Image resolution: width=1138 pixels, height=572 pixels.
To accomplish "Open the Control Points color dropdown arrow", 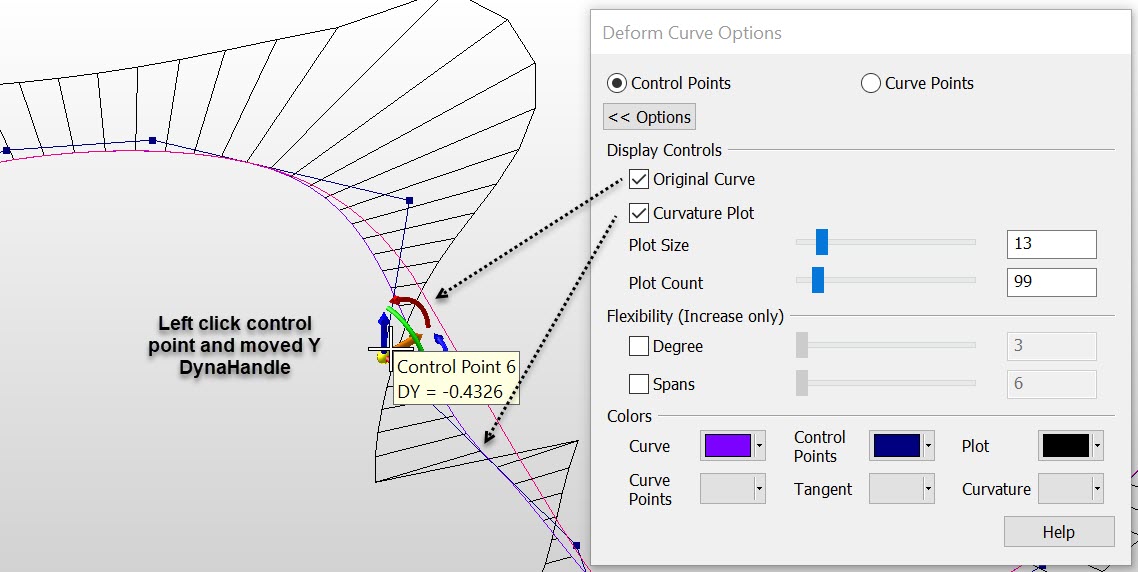I will [x=928, y=446].
